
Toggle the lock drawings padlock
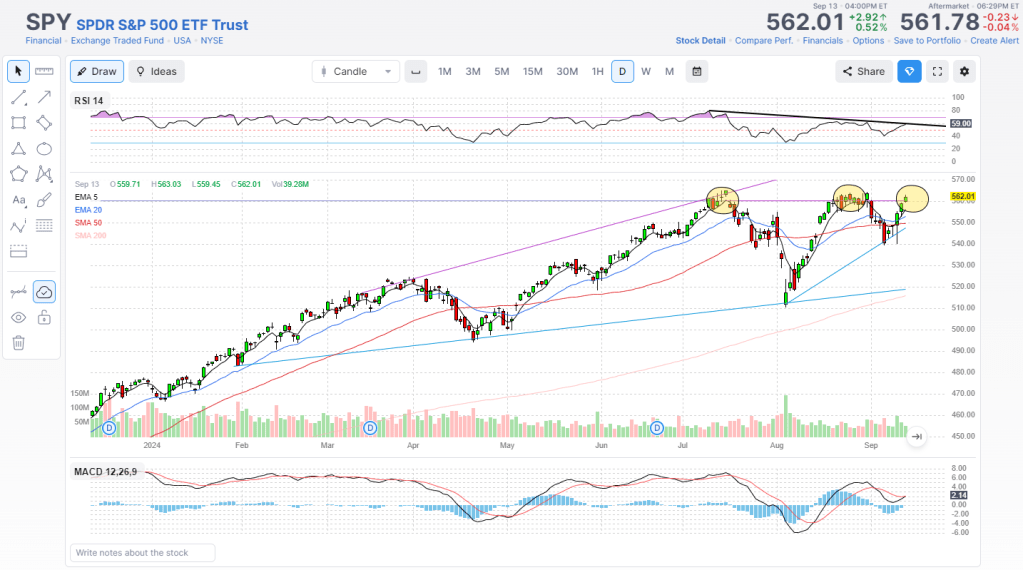click(x=44, y=317)
